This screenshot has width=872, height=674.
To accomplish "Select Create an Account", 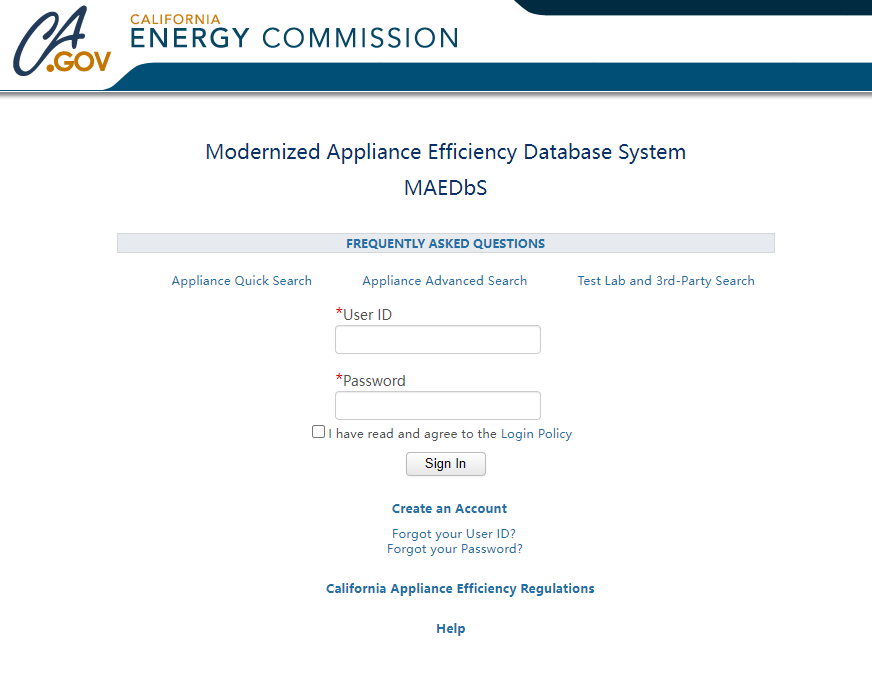I will [x=449, y=509].
